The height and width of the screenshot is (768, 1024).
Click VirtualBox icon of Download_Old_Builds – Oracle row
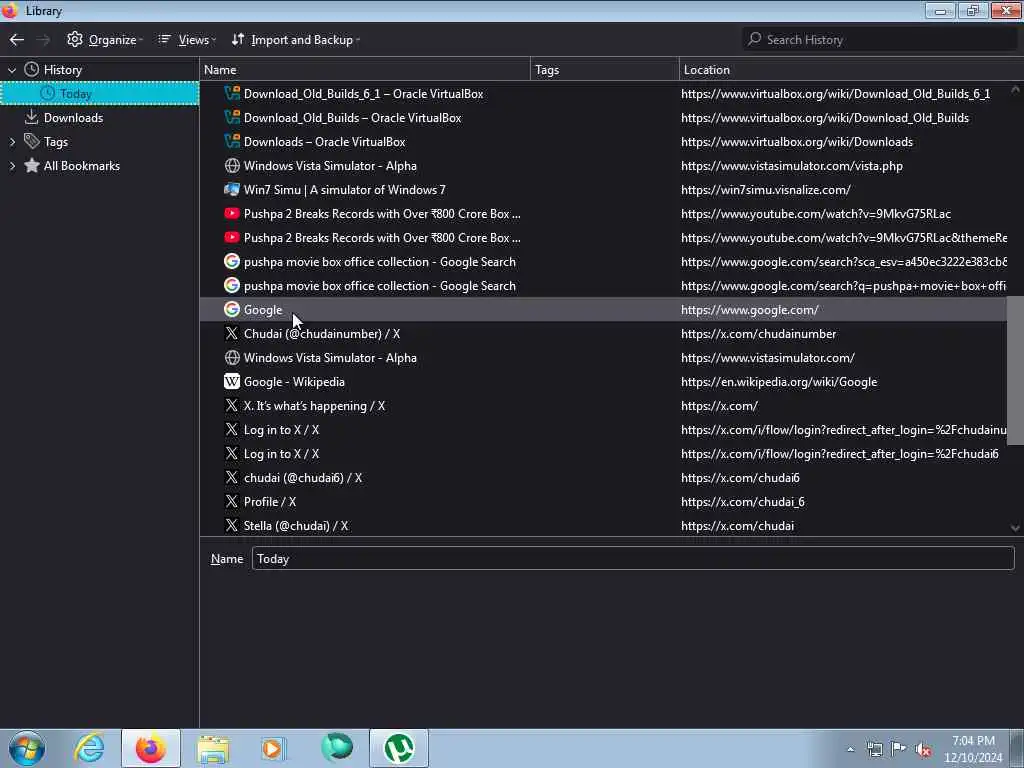click(232, 118)
